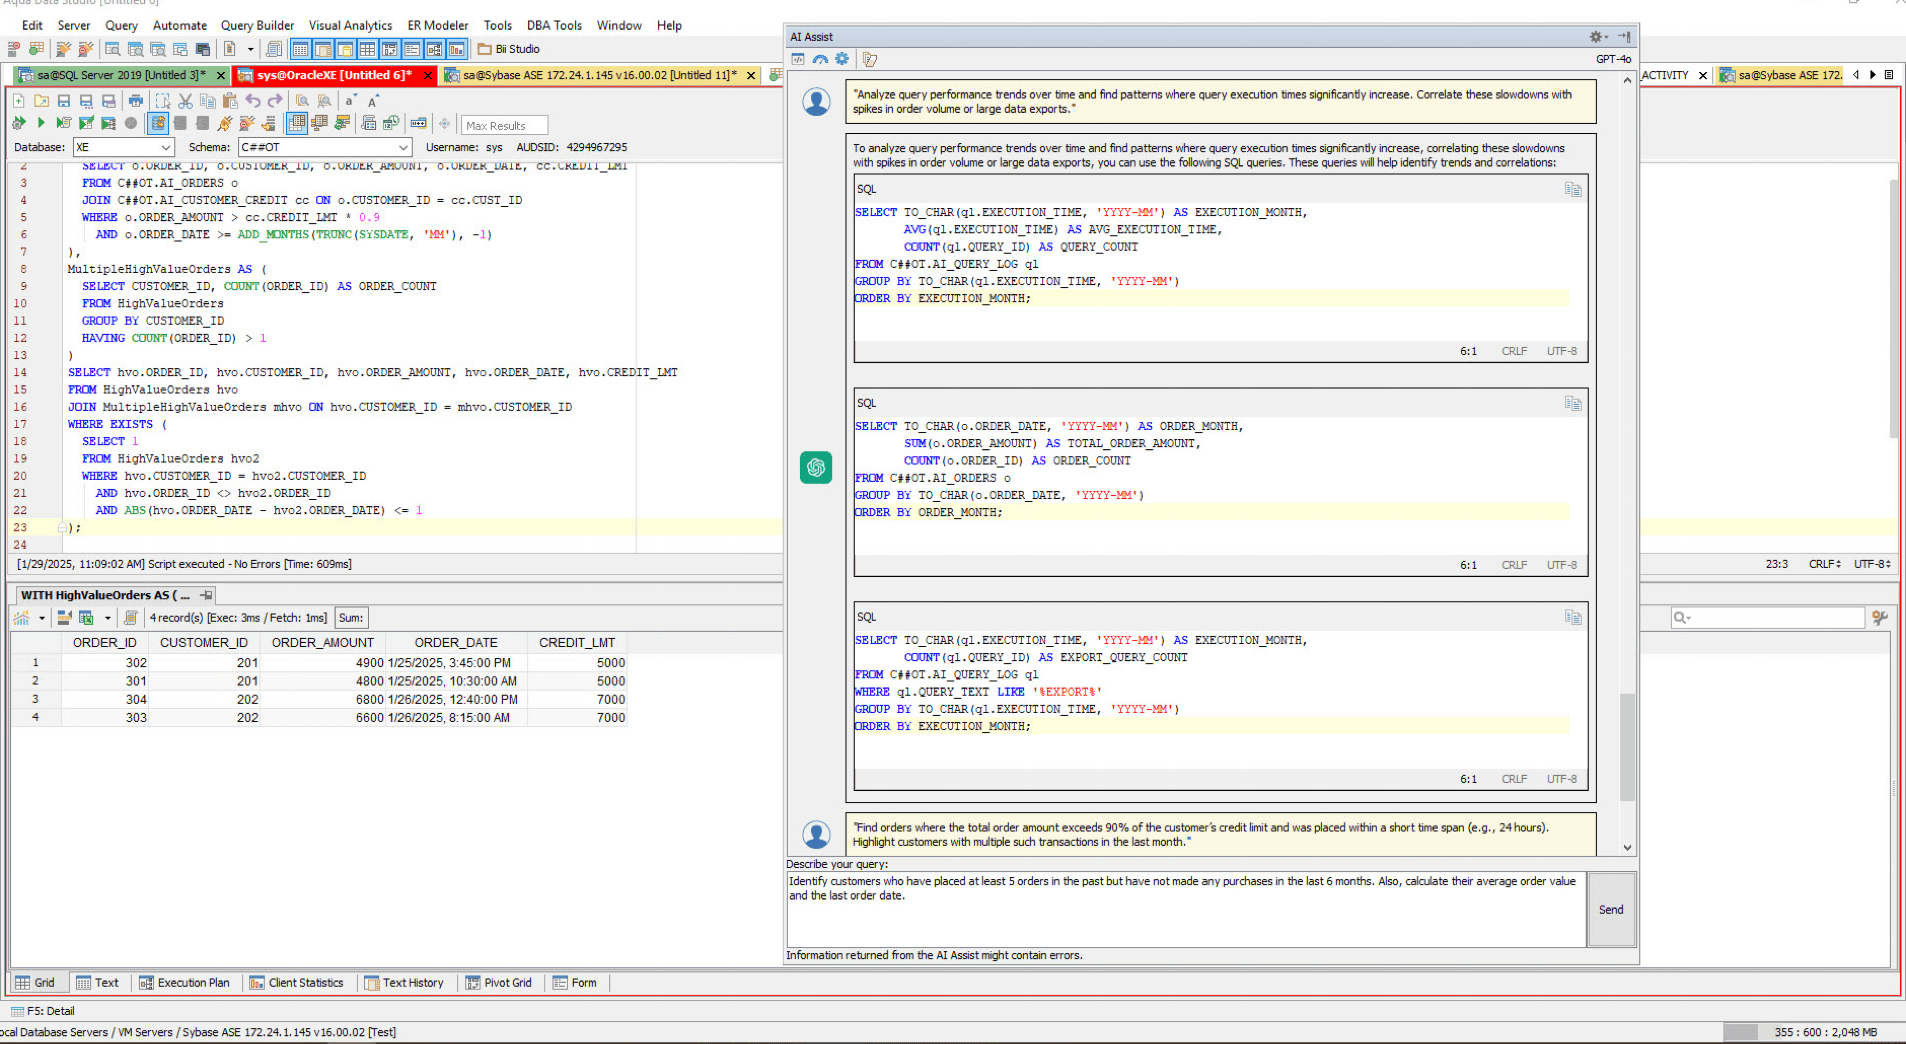Toggle the Sum display in results toolbar
Screen dimensions: 1906x1044
click(x=350, y=617)
